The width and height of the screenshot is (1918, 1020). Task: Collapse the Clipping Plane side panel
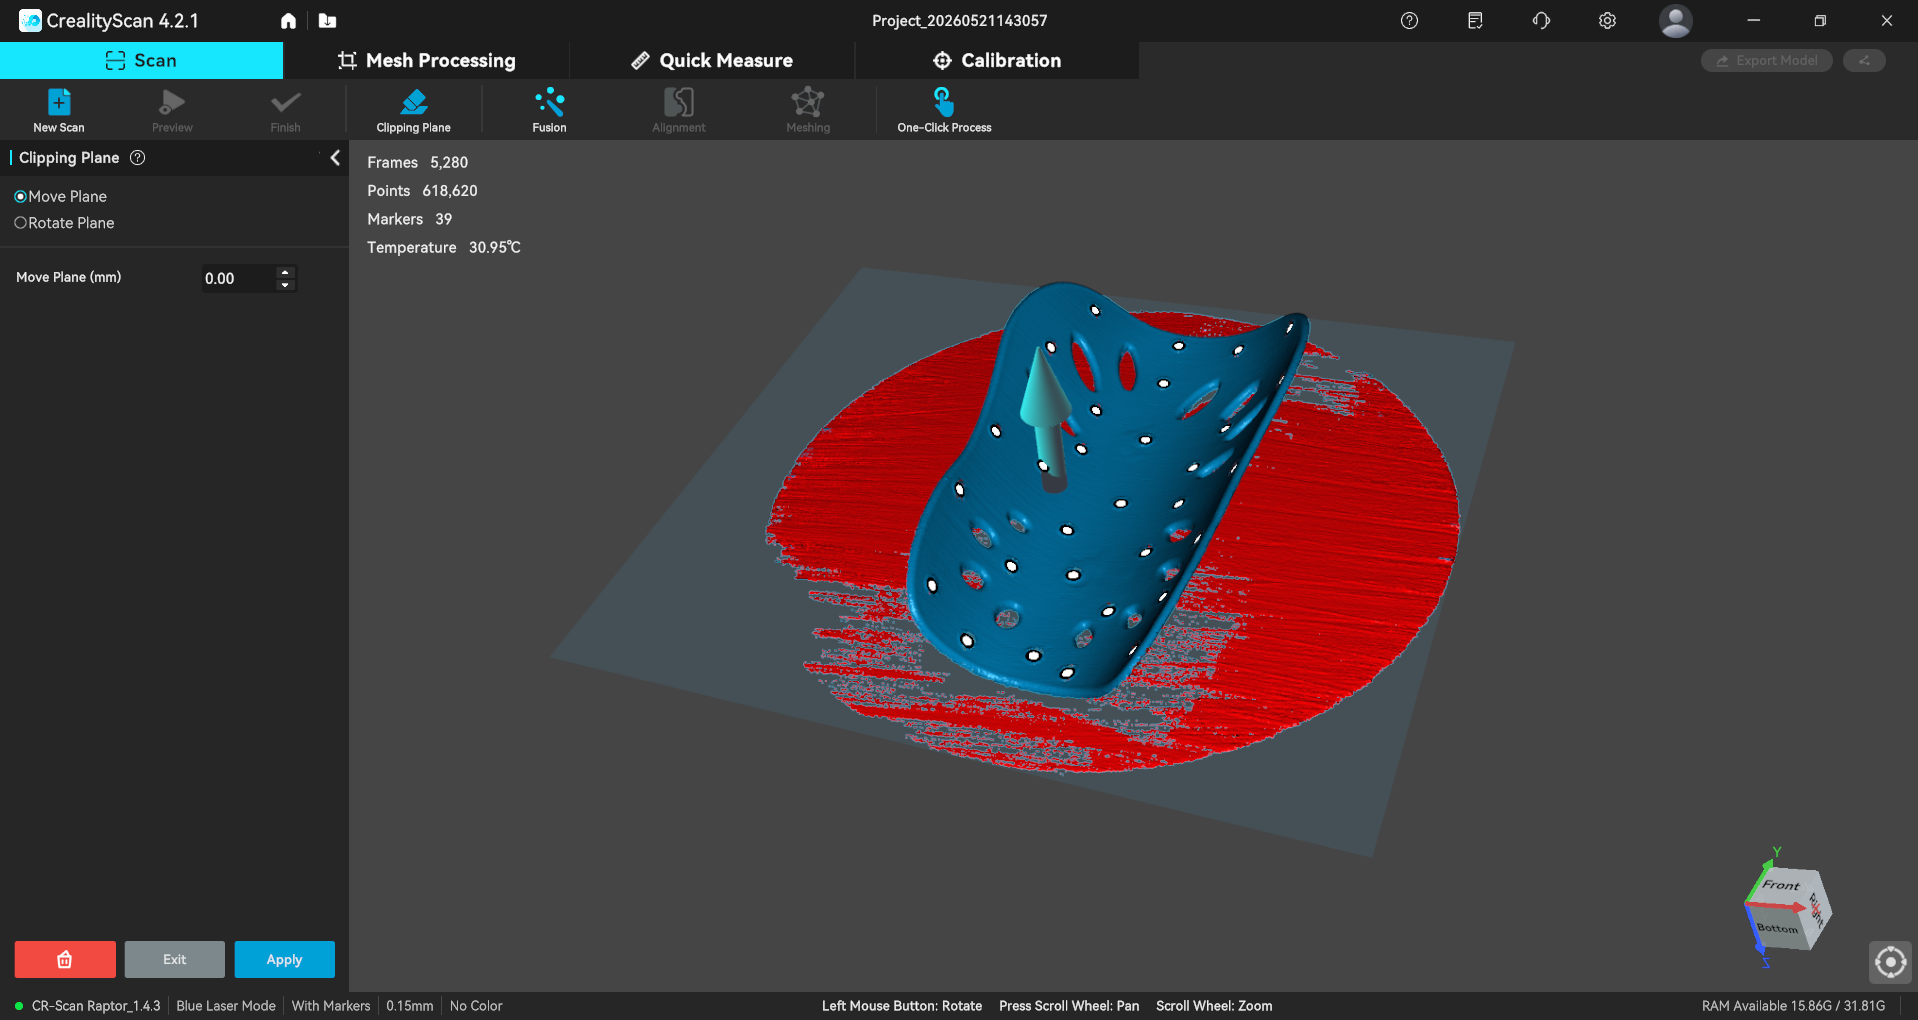tap(335, 158)
